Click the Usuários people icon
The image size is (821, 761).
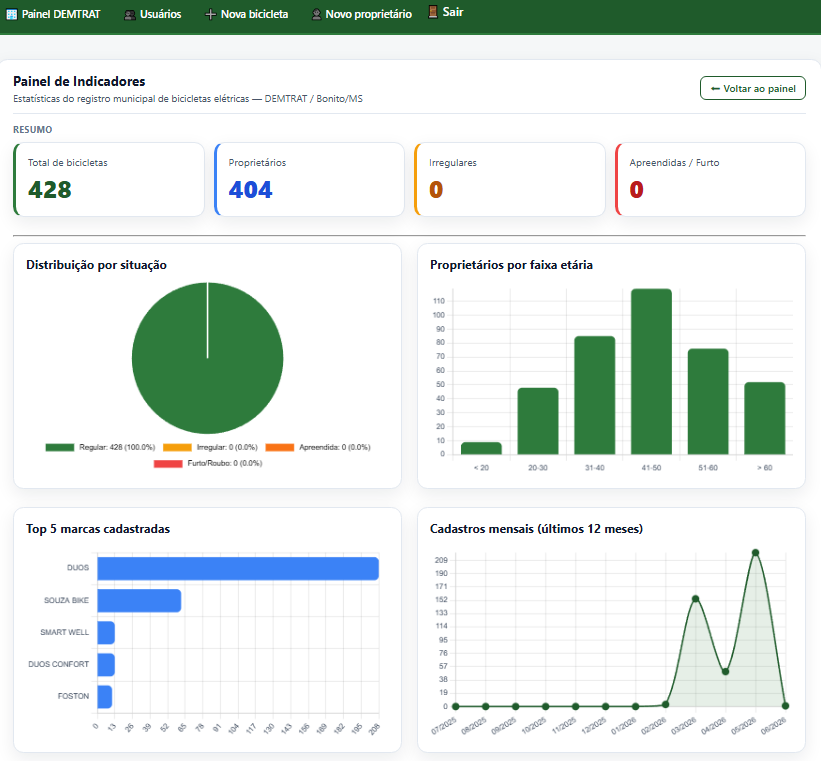pyautogui.click(x=130, y=15)
